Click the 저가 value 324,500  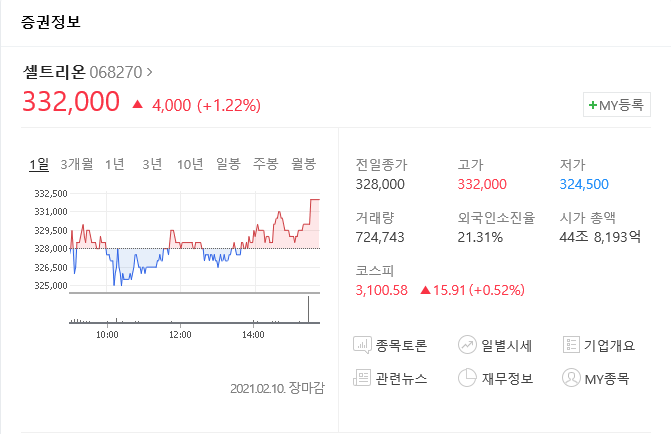point(584,184)
